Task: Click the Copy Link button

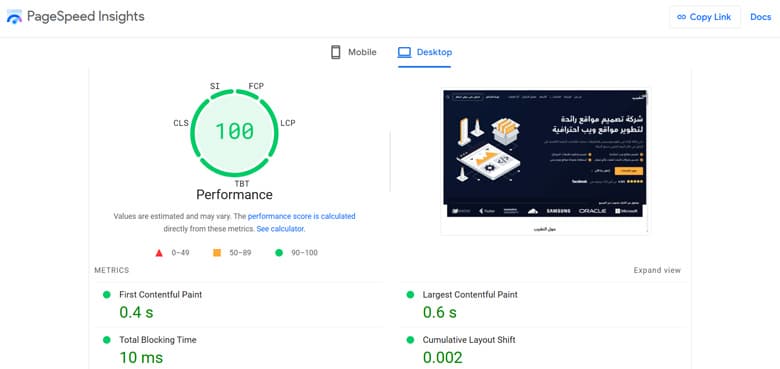Action: 704,17
